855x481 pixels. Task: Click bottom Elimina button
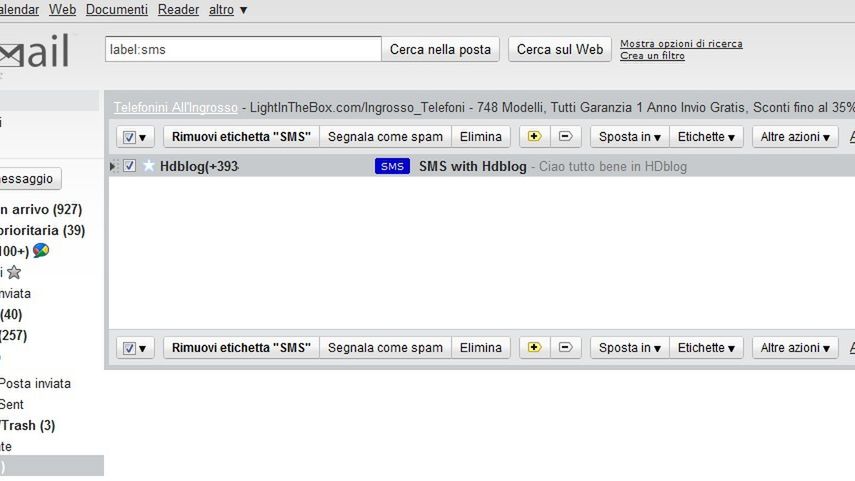click(x=480, y=348)
